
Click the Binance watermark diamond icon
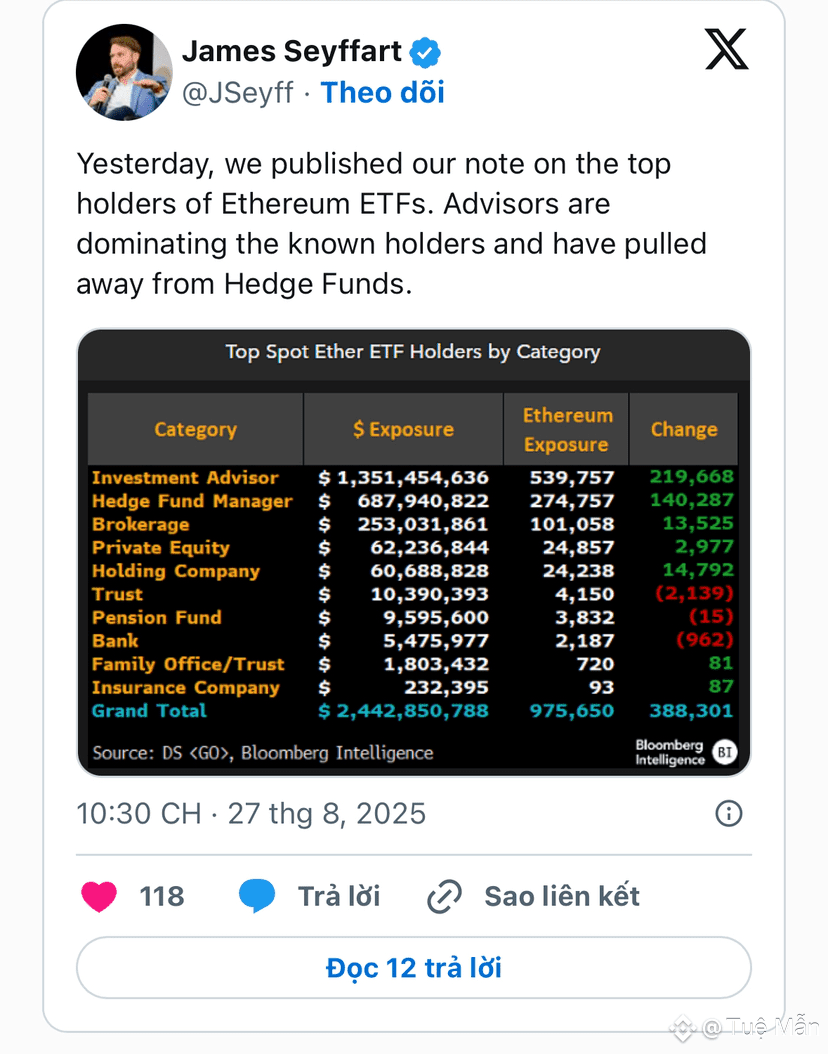(683, 1028)
